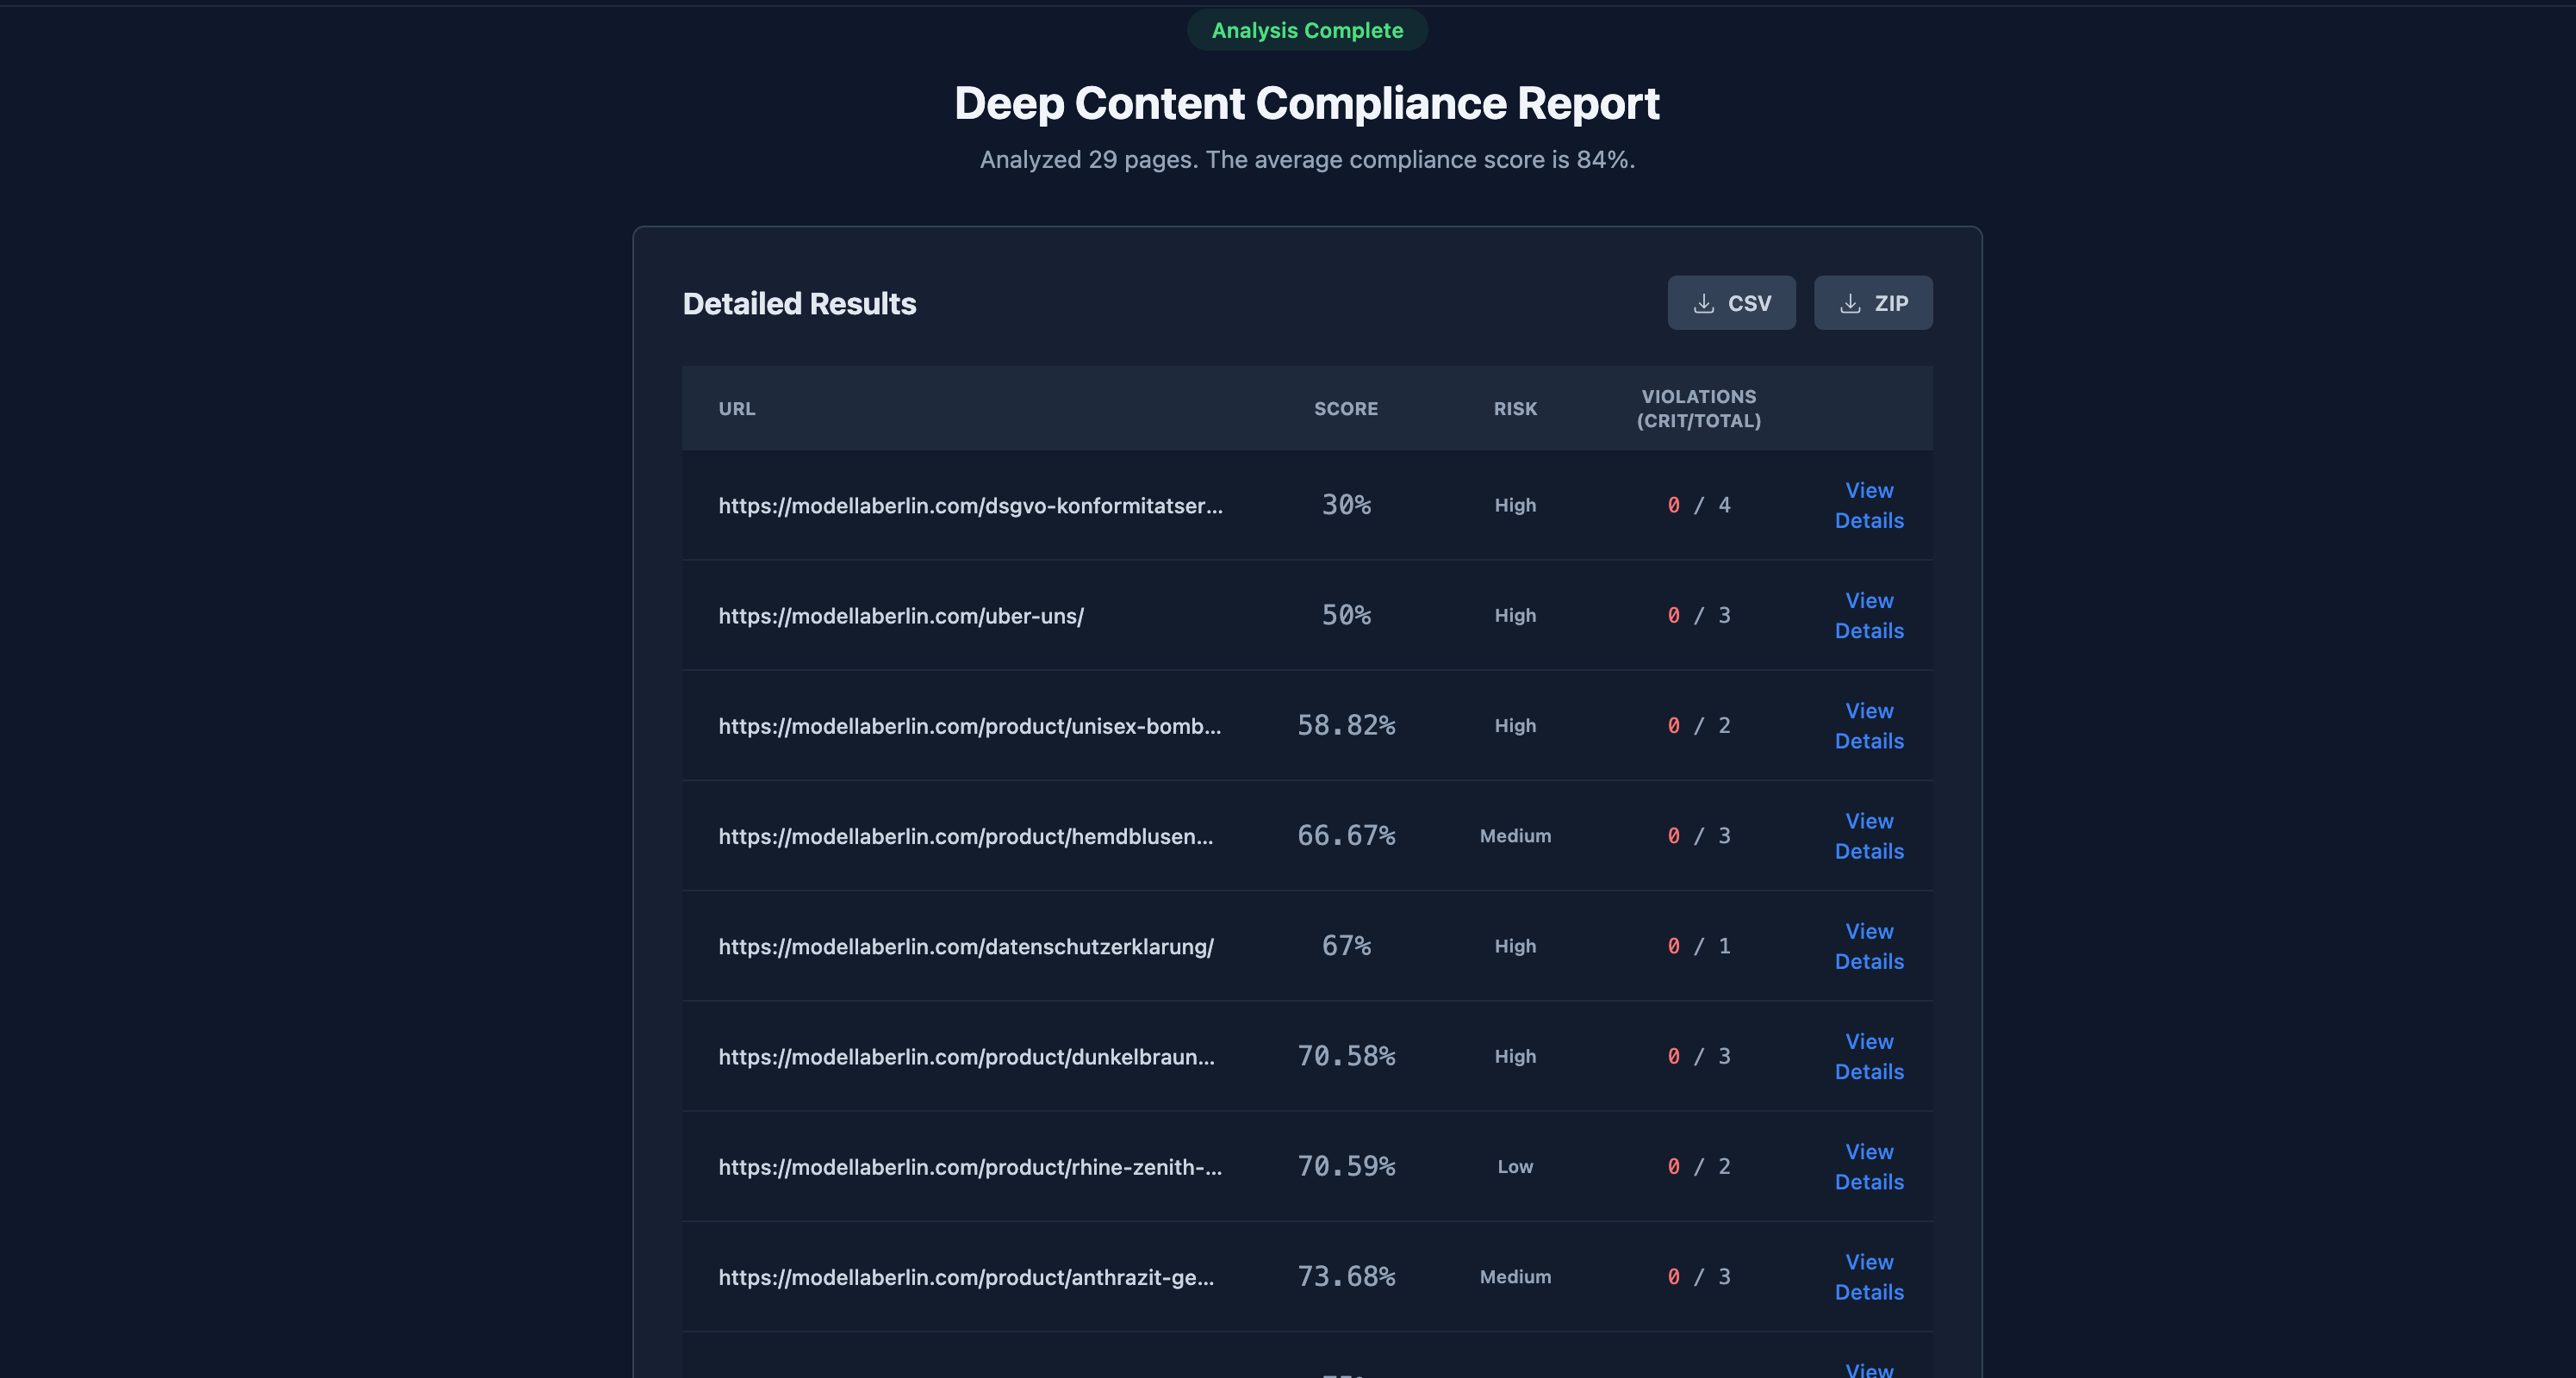
Task: Click the download icon inside the CSV button
Action: pyautogui.click(x=1704, y=303)
